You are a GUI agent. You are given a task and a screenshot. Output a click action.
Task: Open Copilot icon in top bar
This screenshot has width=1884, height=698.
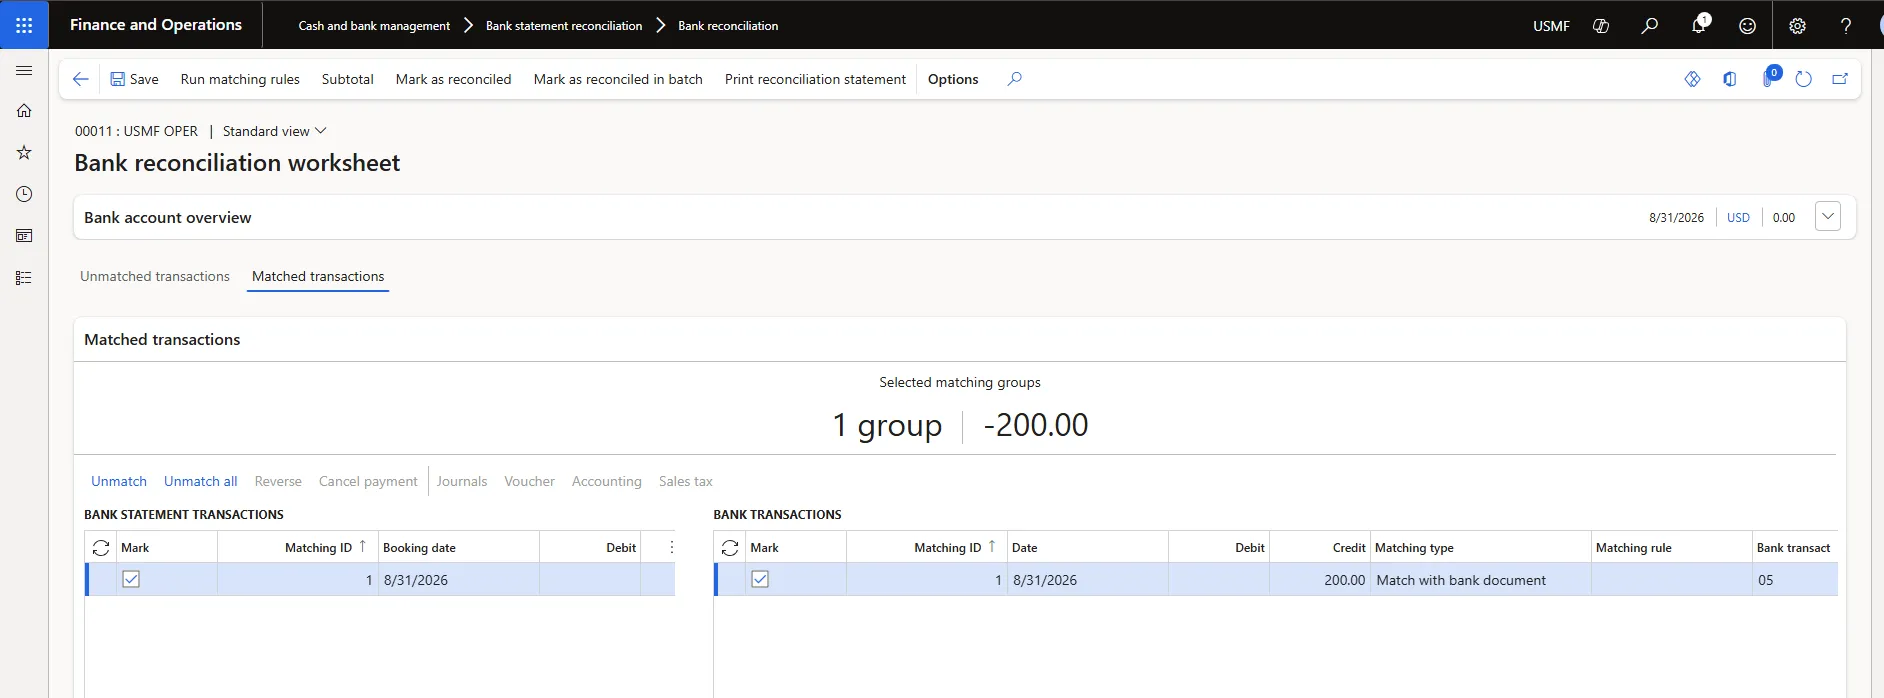tap(1600, 26)
